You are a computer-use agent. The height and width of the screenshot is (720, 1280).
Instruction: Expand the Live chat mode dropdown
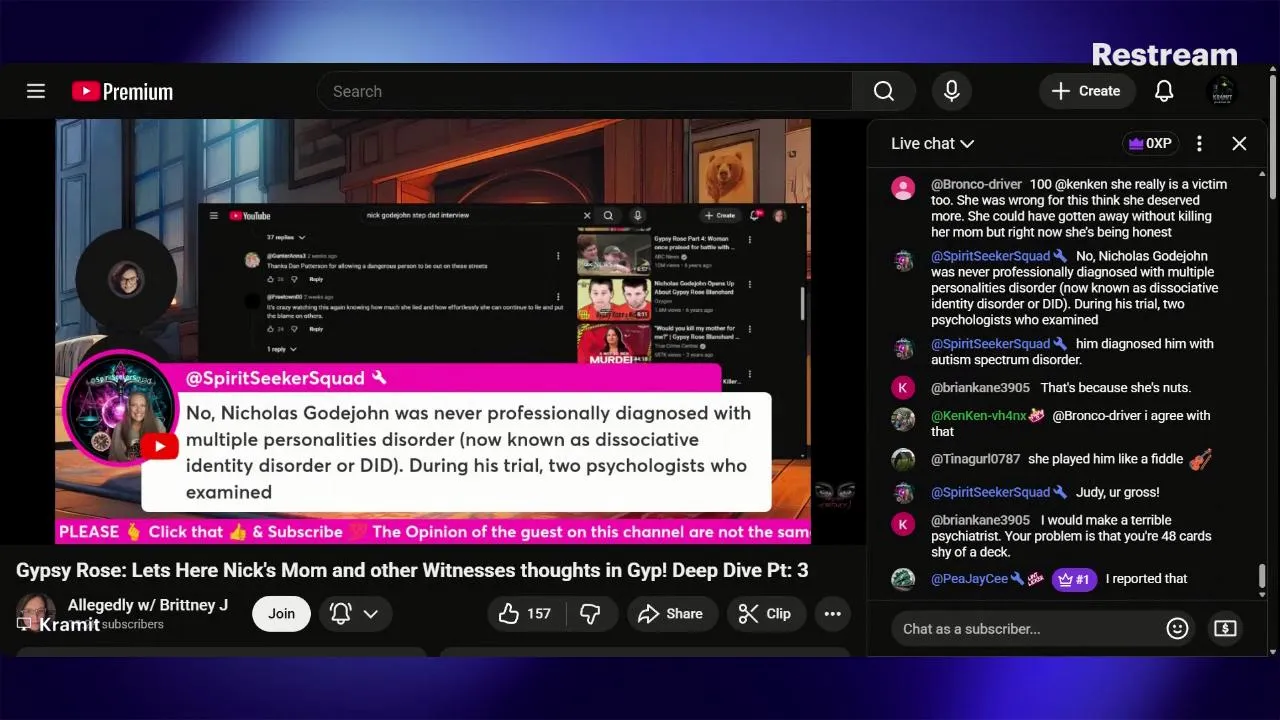tap(932, 143)
